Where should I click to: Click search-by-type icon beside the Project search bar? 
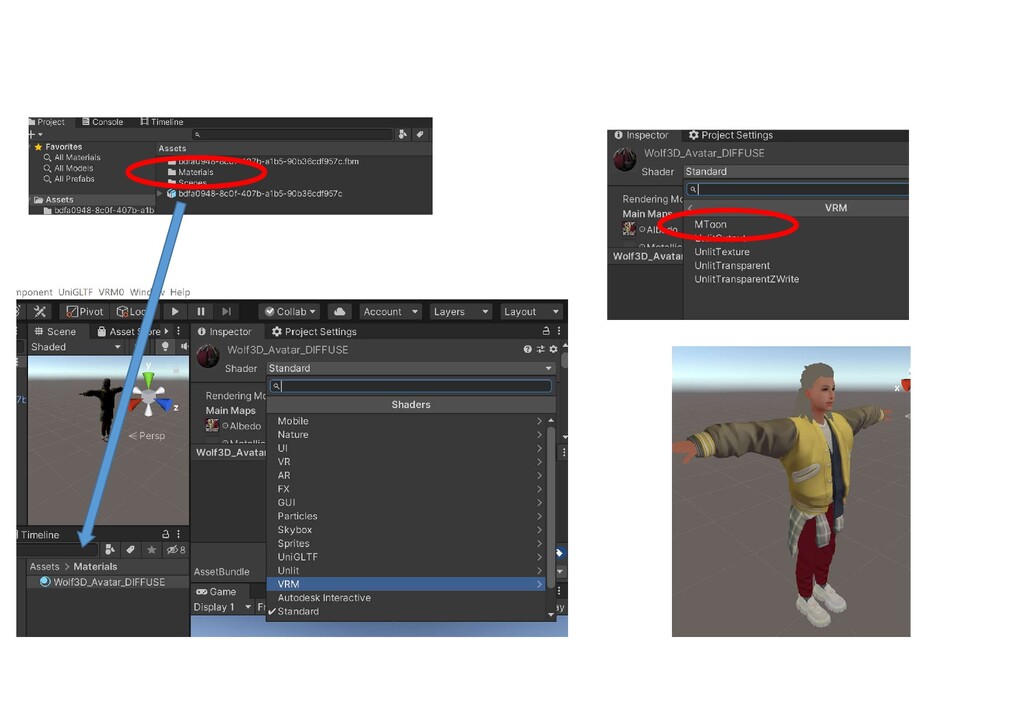point(403,134)
